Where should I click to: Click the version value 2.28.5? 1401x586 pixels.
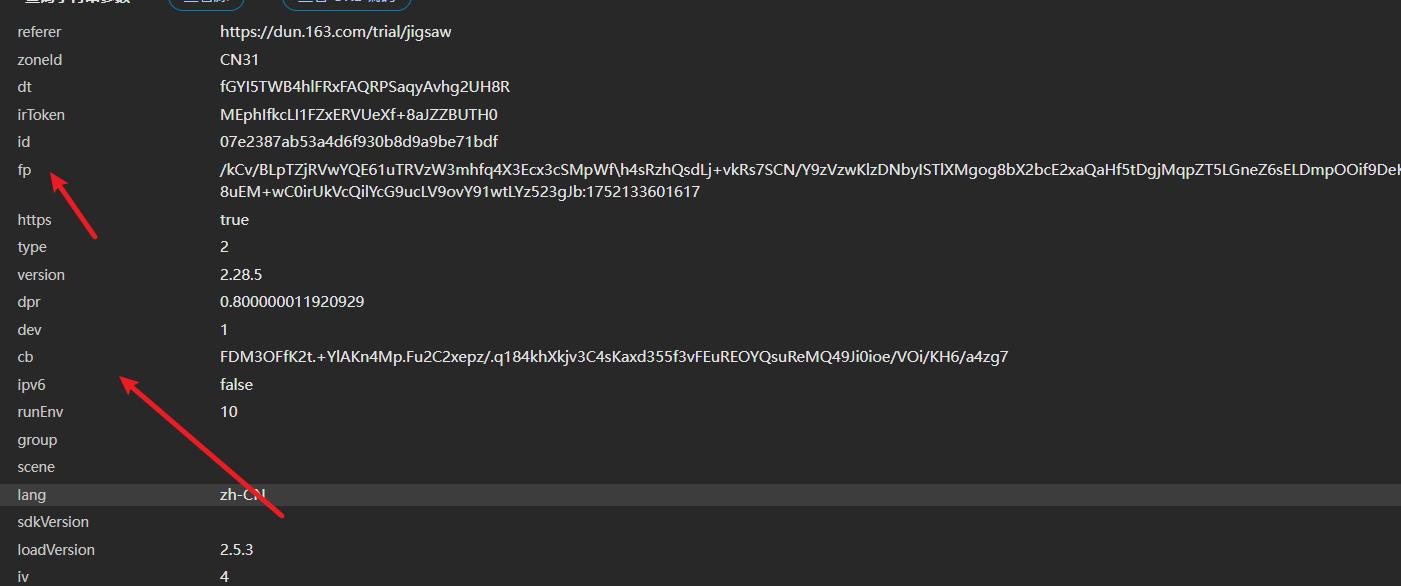pos(241,274)
